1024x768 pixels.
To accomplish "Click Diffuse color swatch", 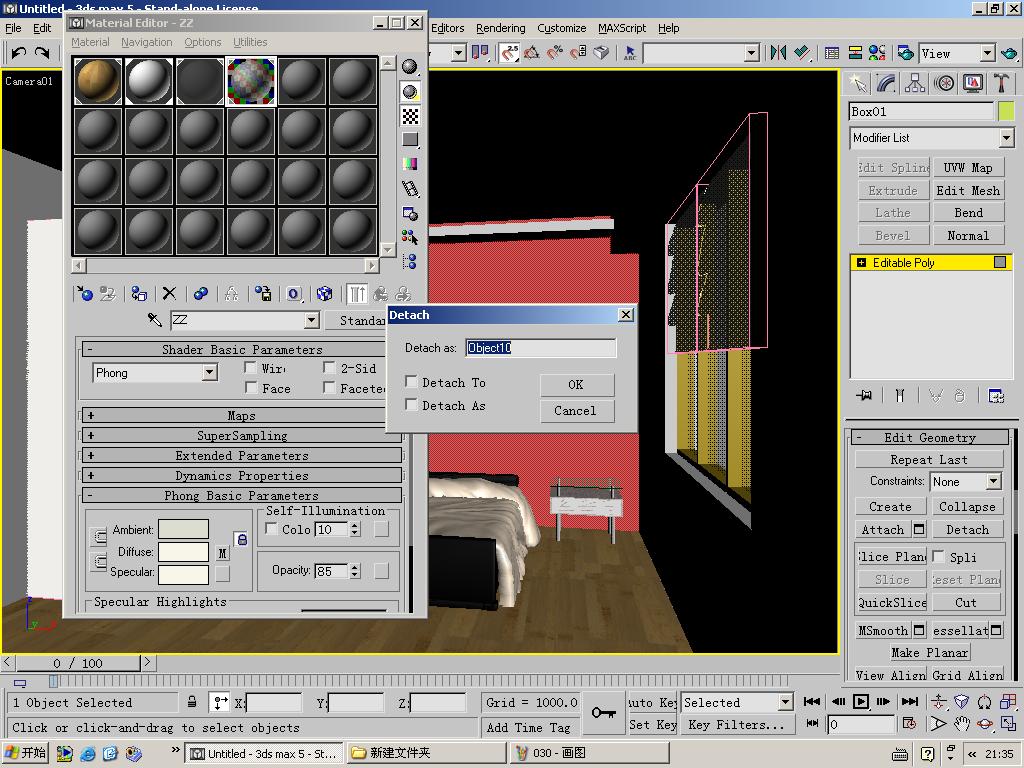I will click(184, 552).
